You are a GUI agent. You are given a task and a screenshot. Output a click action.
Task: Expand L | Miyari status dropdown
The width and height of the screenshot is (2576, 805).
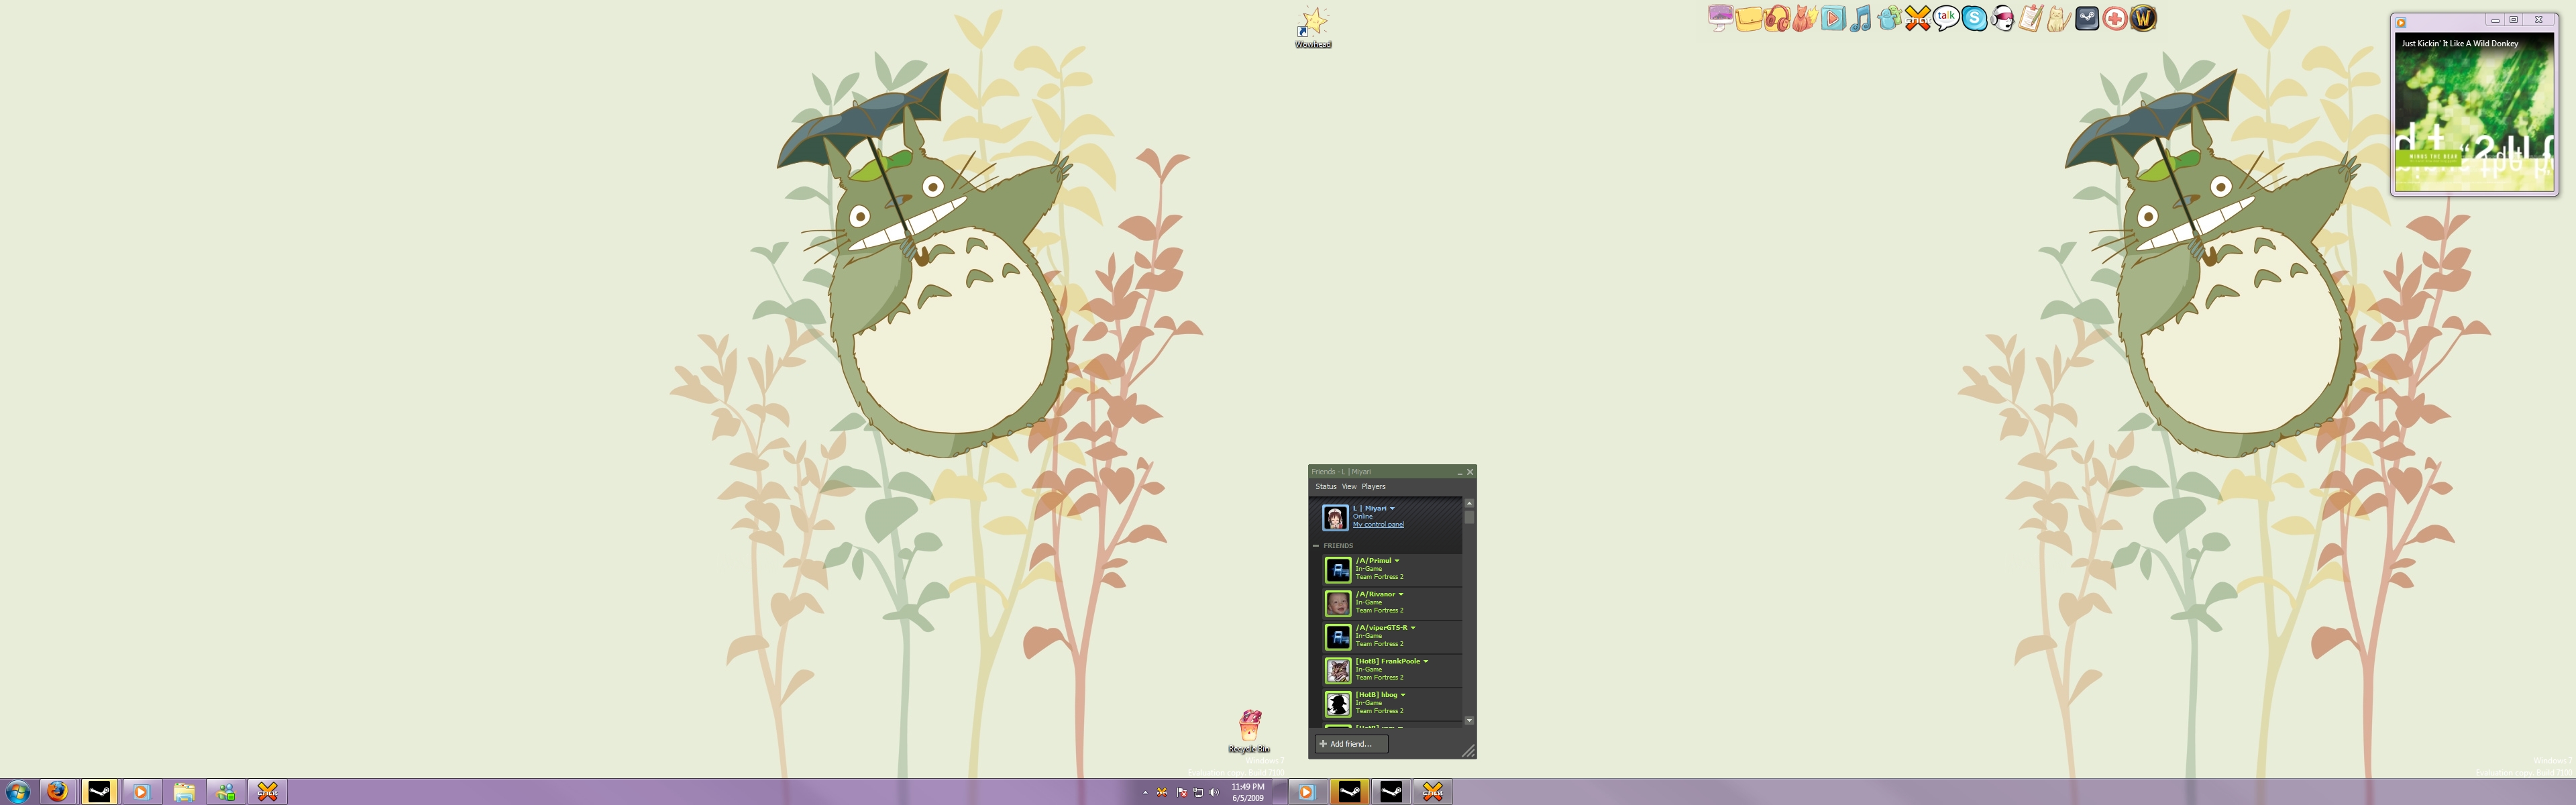click(1392, 508)
